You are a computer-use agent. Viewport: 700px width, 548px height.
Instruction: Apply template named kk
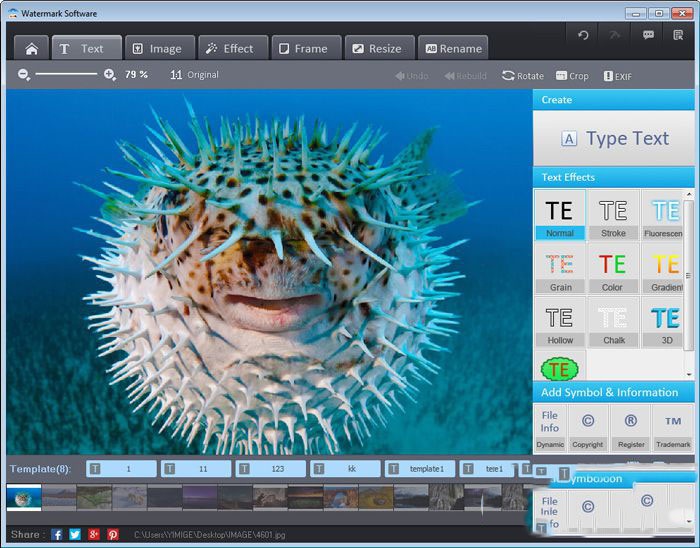click(x=345, y=469)
